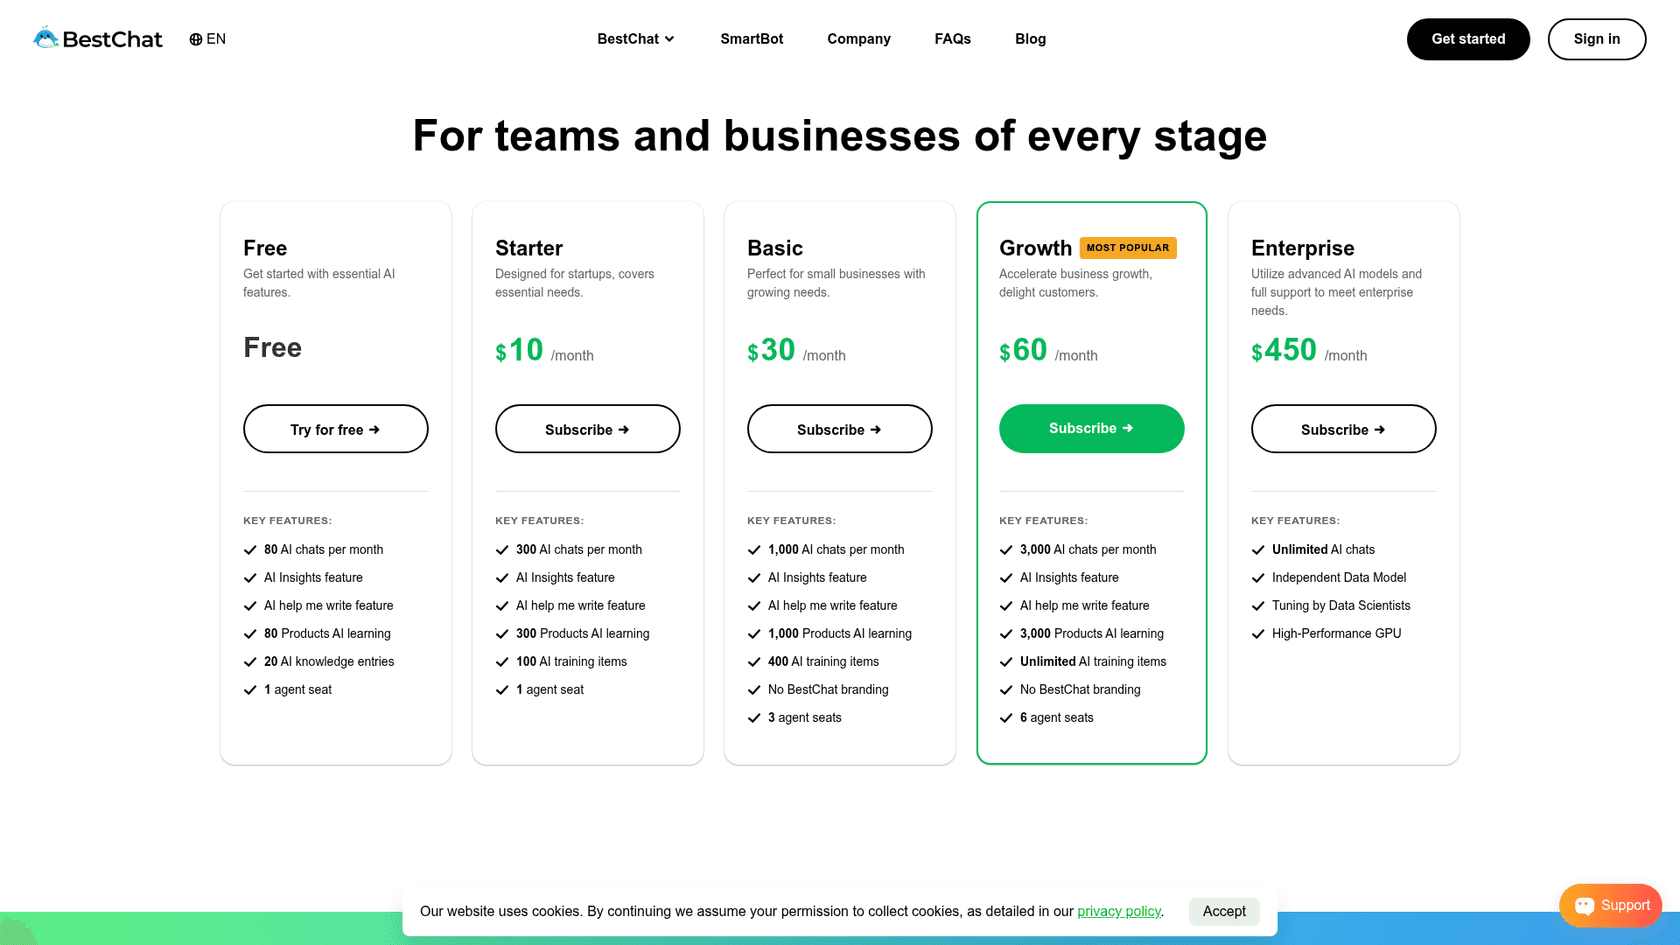Click checkmark next to 6 agent seats
Image resolution: width=1680 pixels, height=945 pixels.
point(1006,718)
